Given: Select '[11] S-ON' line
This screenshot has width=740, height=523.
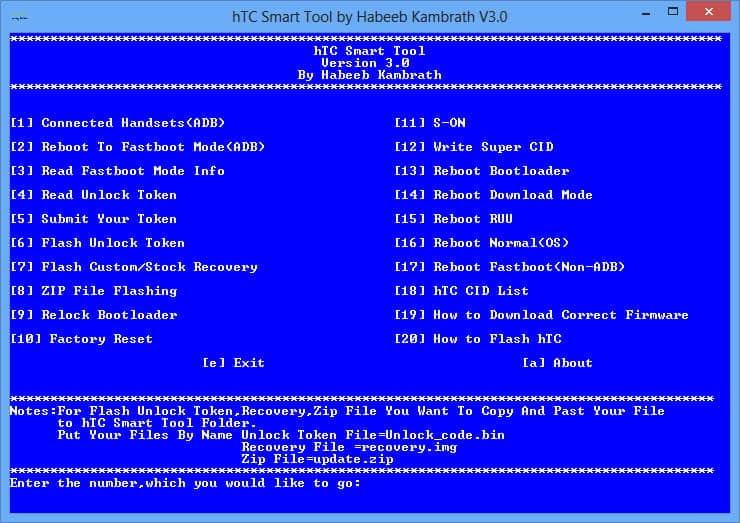Looking at the screenshot, I should 430,123.
